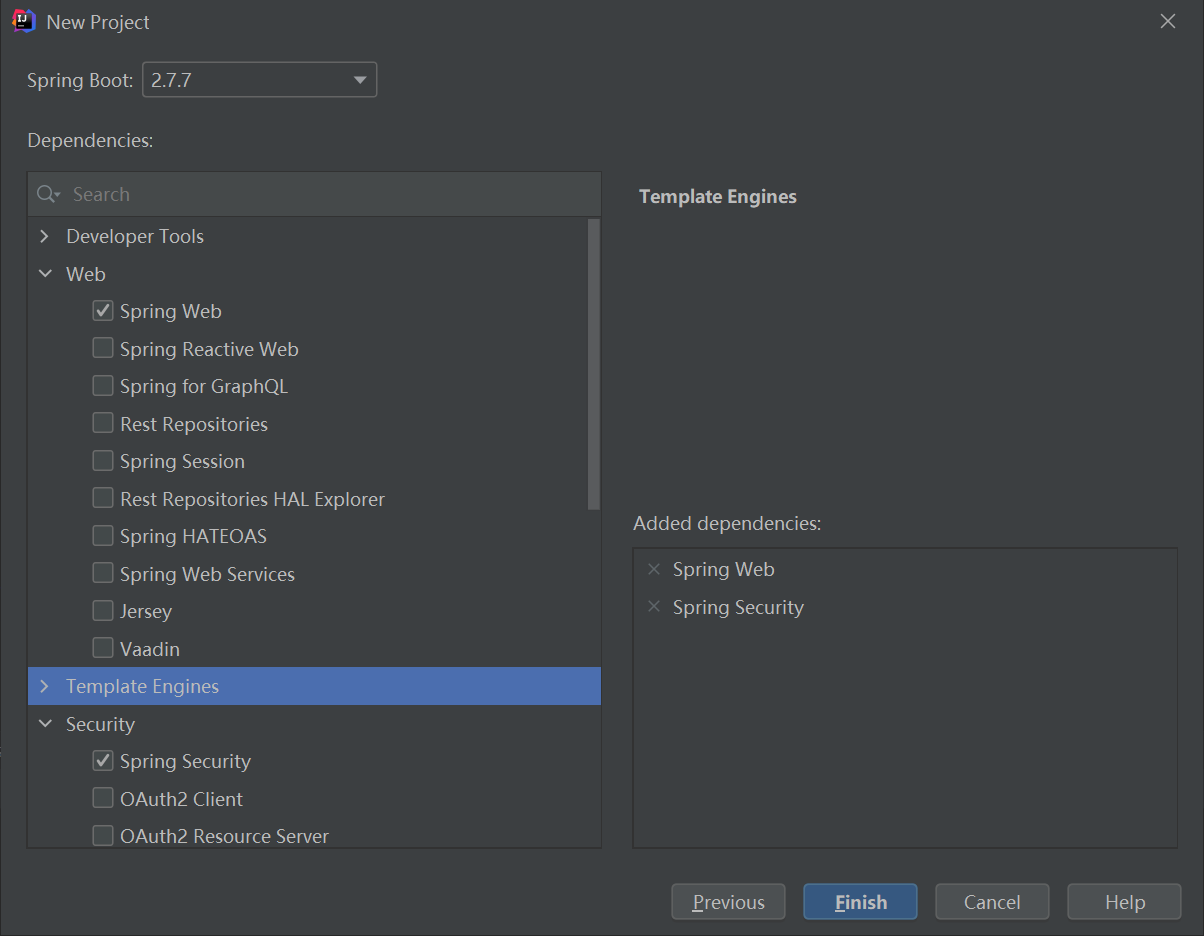The image size is (1204, 936).
Task: Select Spring Security in added dependencies
Action: pyautogui.click(x=738, y=607)
